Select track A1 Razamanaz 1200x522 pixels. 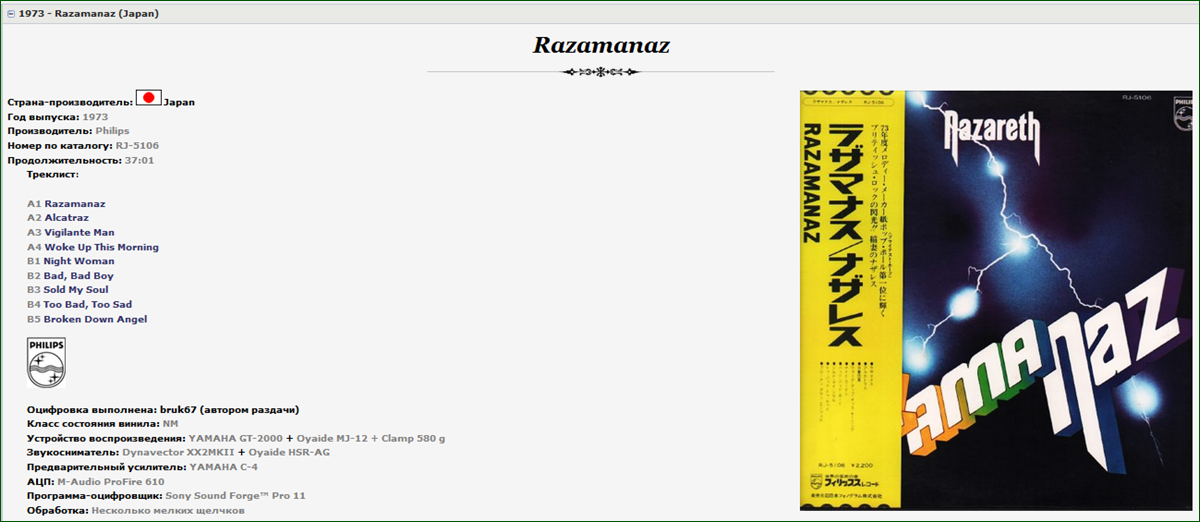tap(66, 204)
